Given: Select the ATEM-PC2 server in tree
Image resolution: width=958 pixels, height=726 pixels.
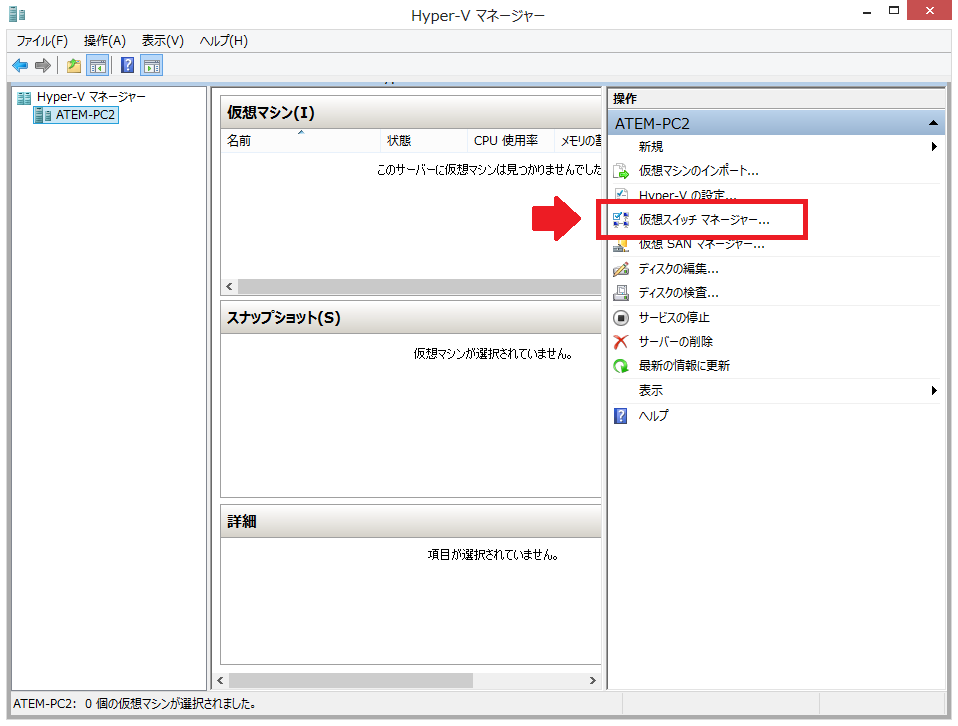Looking at the screenshot, I should pos(76,115).
